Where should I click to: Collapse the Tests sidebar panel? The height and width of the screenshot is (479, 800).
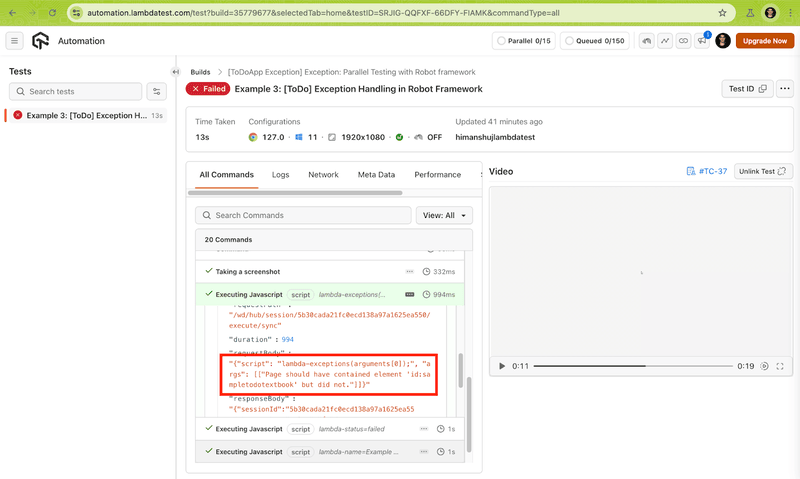[175, 72]
